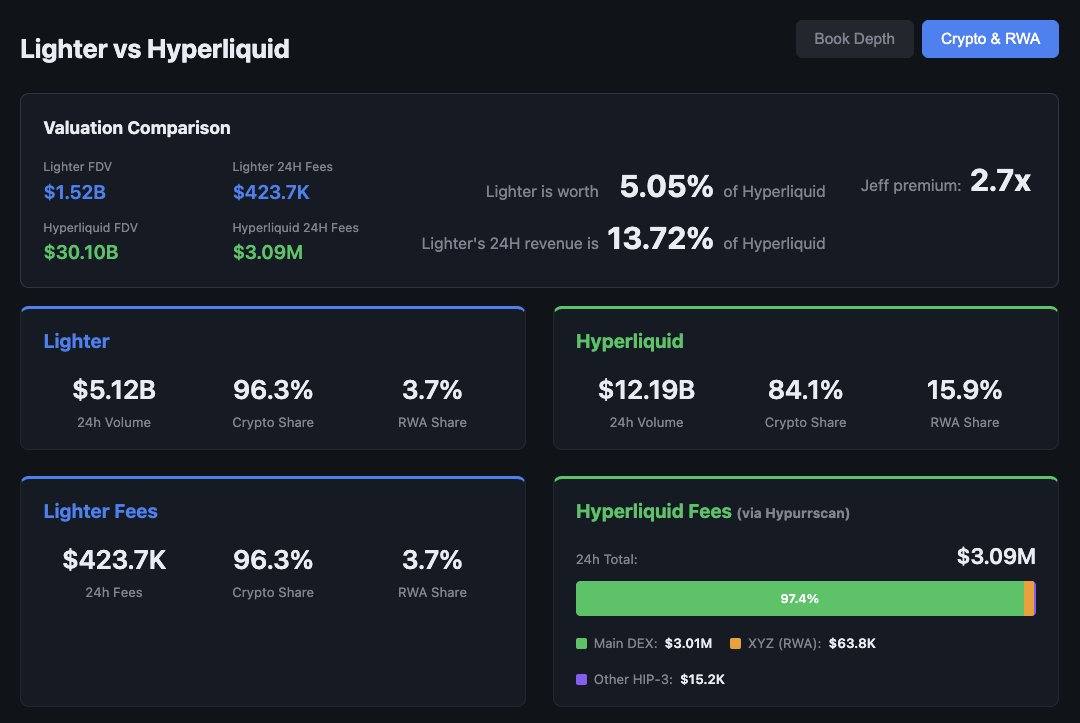This screenshot has height=723, width=1080.
Task: Switch to the Book Depth tab
Action: [854, 39]
